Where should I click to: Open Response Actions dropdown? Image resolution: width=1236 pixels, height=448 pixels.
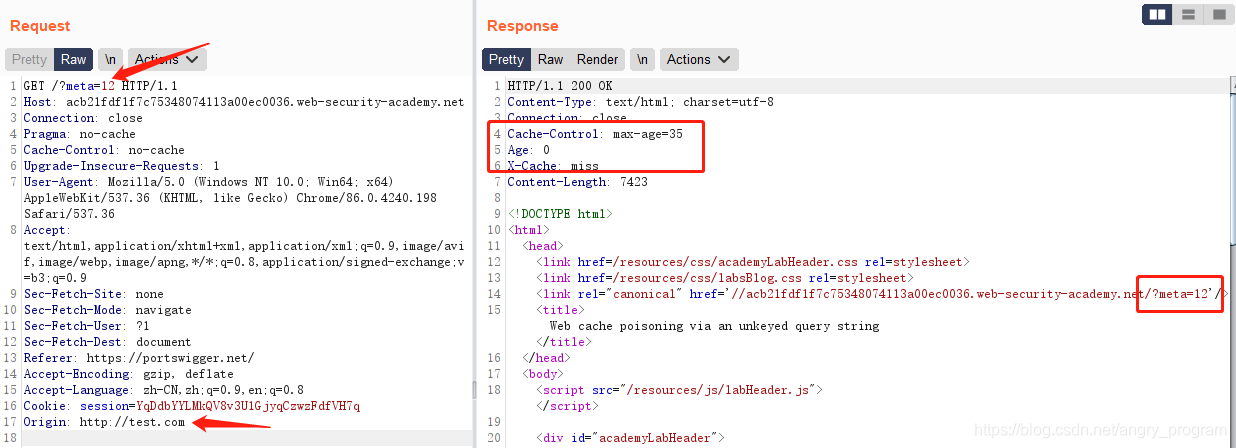[x=699, y=60]
